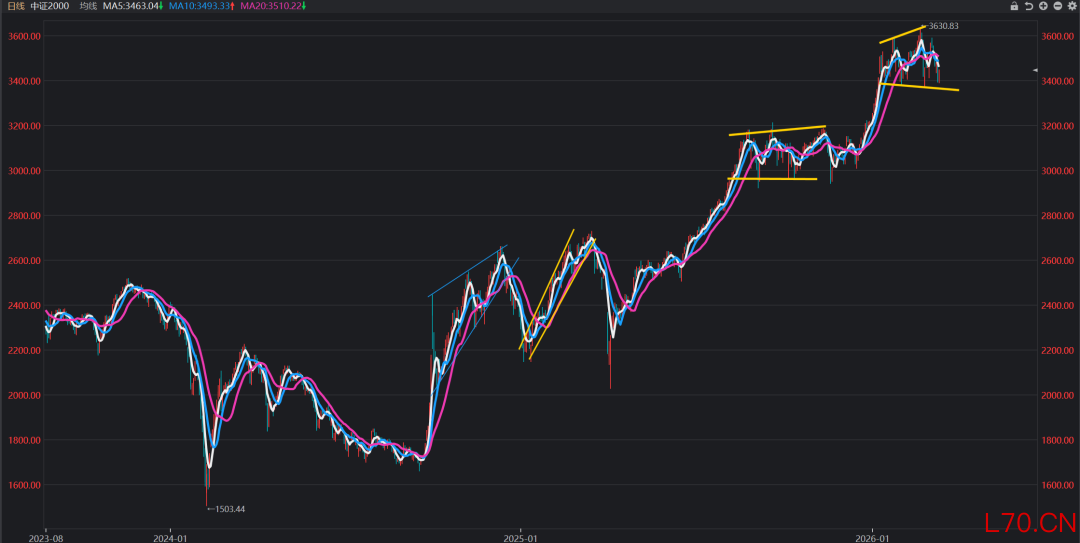Click the 均线 indicator label
The image size is (1080, 543).
pyautogui.click(x=89, y=6)
